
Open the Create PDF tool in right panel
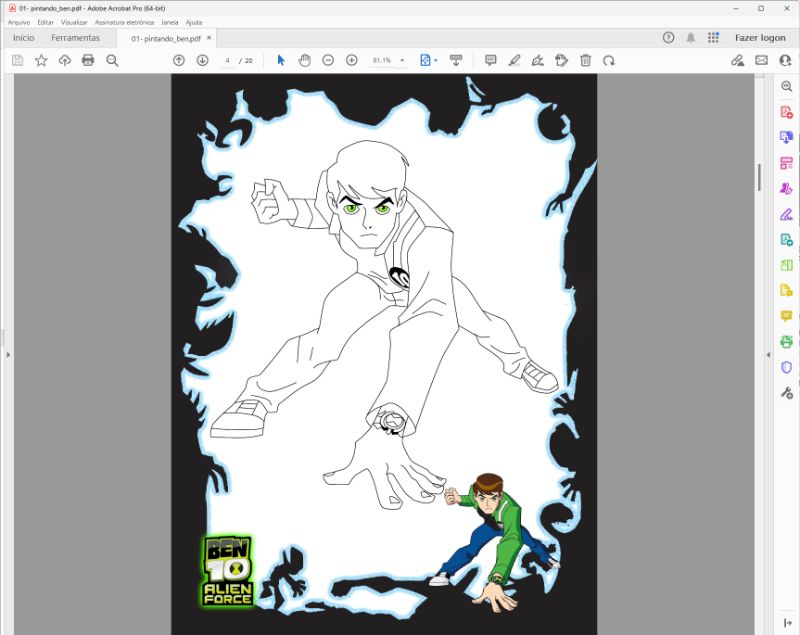click(x=786, y=112)
